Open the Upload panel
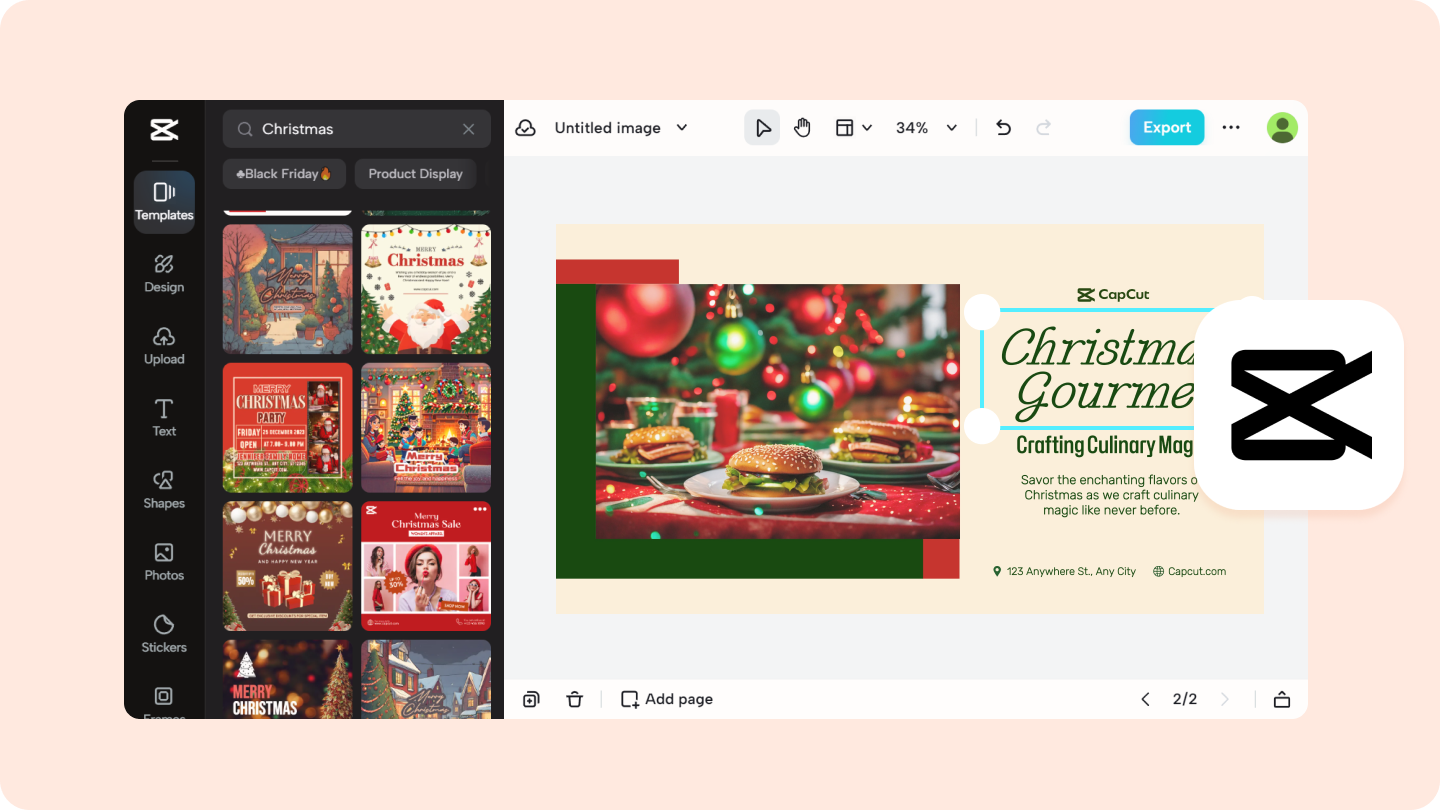Image resolution: width=1440 pixels, height=810 pixels. click(164, 345)
